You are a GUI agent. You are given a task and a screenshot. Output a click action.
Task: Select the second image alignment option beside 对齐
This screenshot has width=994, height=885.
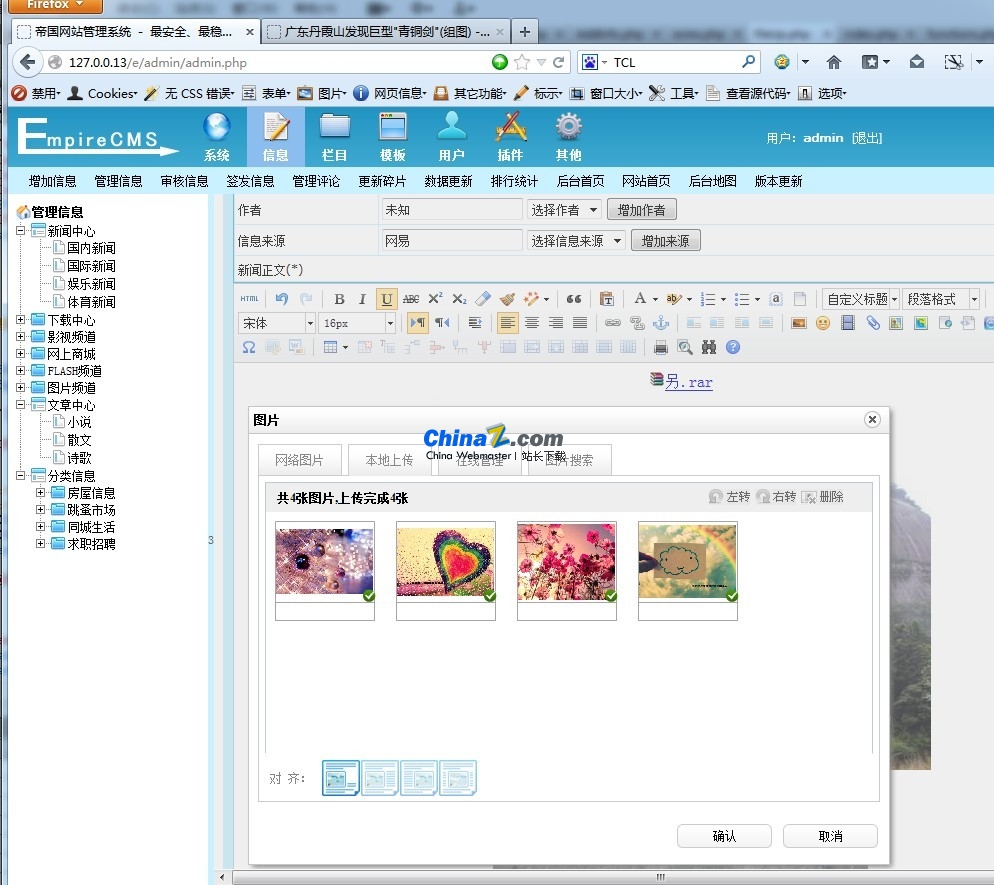click(380, 777)
